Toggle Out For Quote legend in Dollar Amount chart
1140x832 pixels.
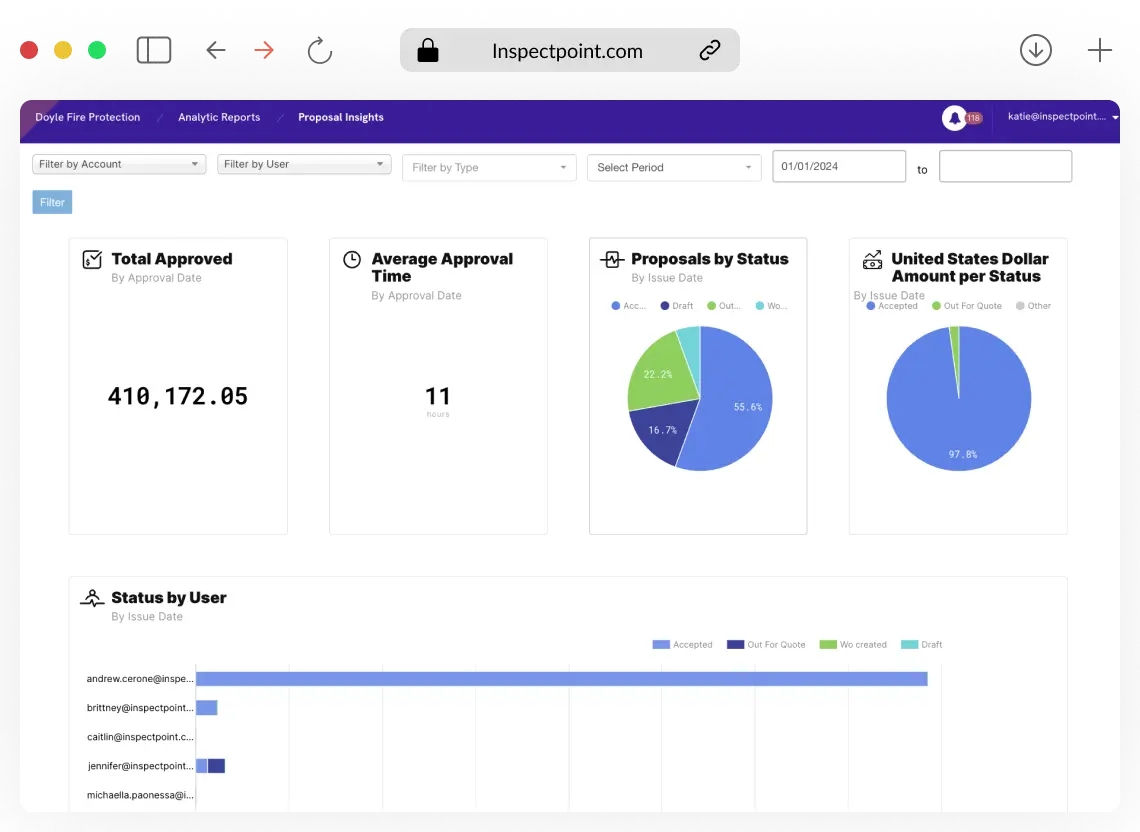coord(966,306)
